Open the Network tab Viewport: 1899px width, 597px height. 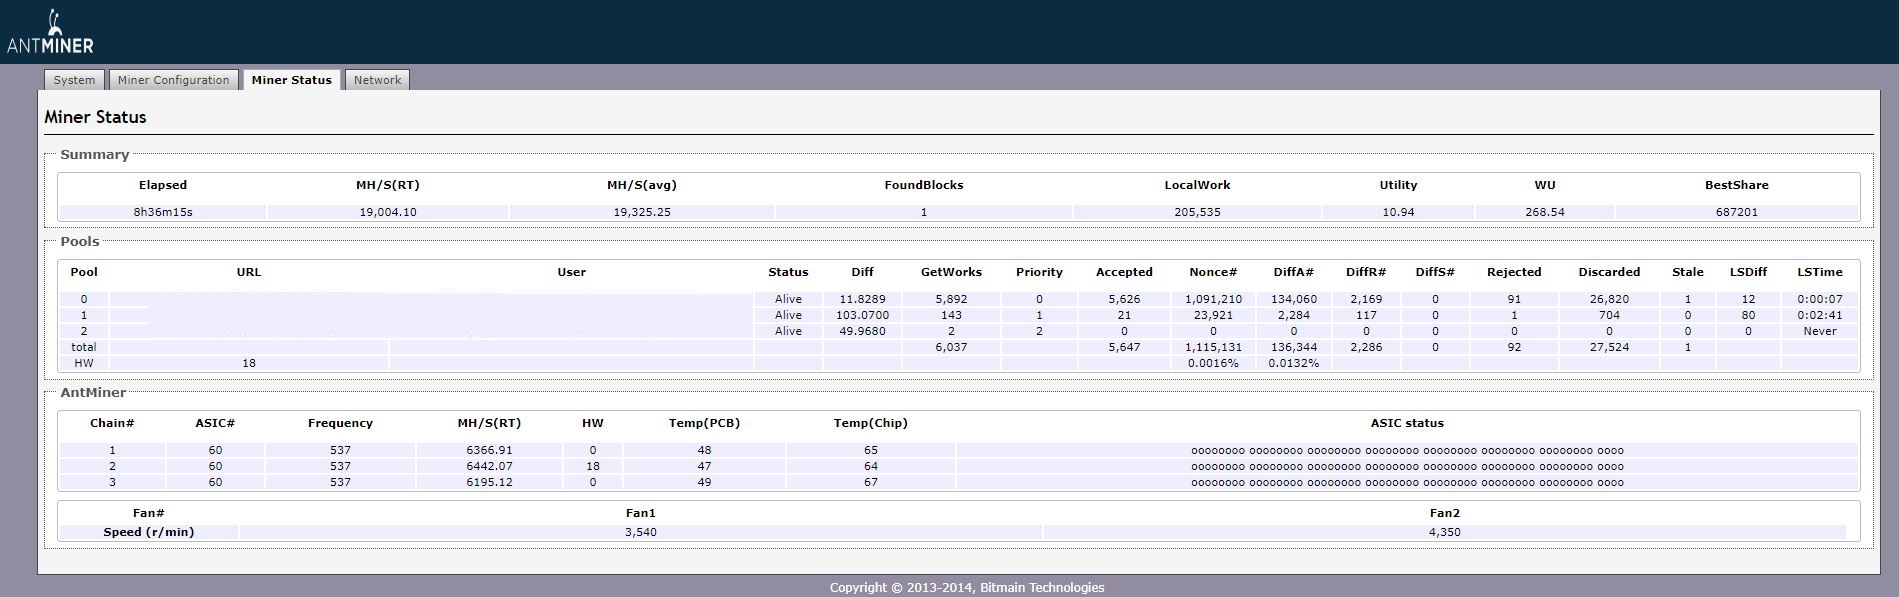pyautogui.click(x=377, y=80)
